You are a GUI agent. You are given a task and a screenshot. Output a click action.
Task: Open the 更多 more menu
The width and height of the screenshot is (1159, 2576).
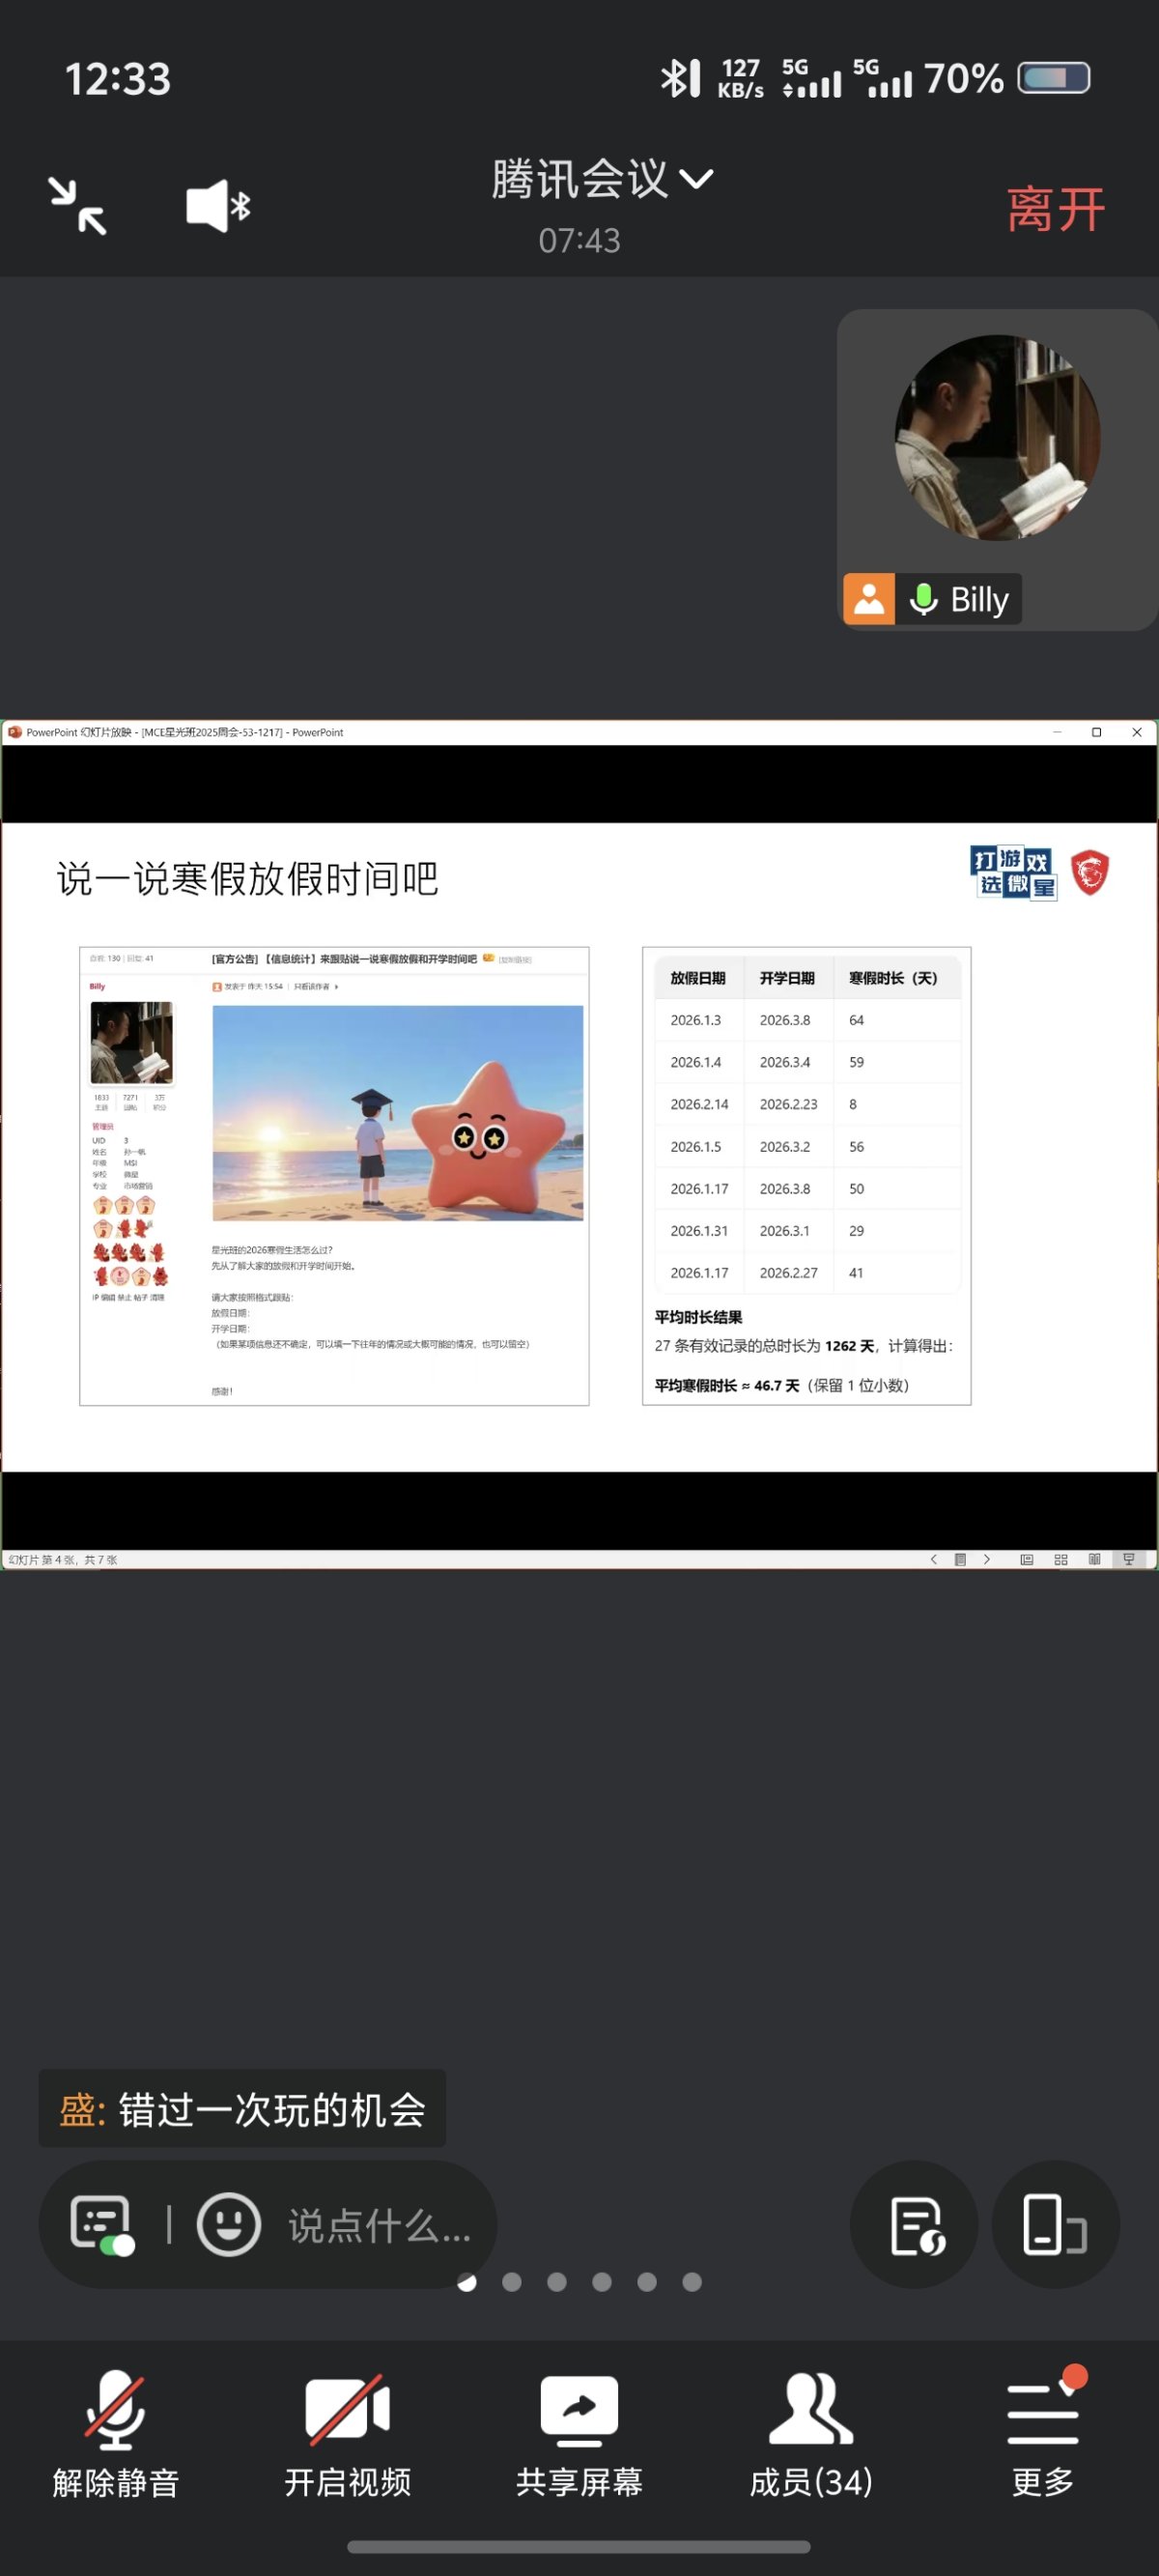(1043, 2434)
